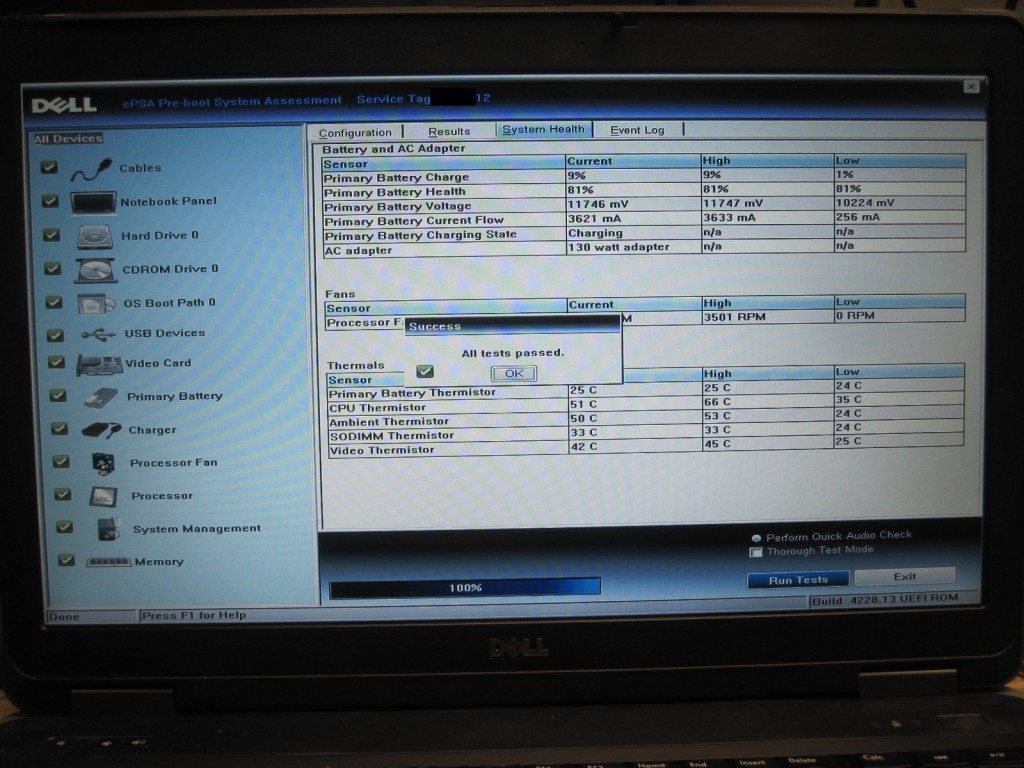Viewport: 1024px width, 768px height.
Task: Select the Processor chip icon
Action: (103, 496)
